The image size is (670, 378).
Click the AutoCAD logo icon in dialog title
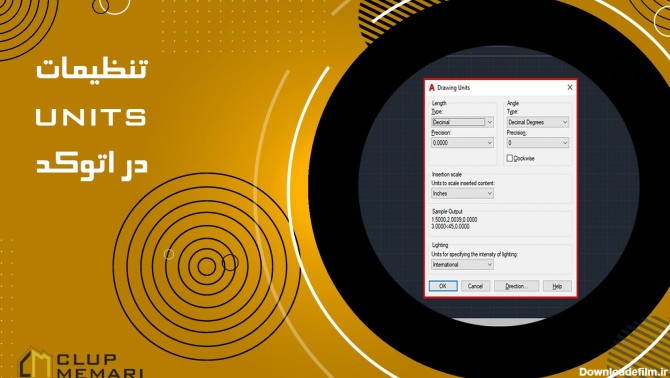pos(432,88)
